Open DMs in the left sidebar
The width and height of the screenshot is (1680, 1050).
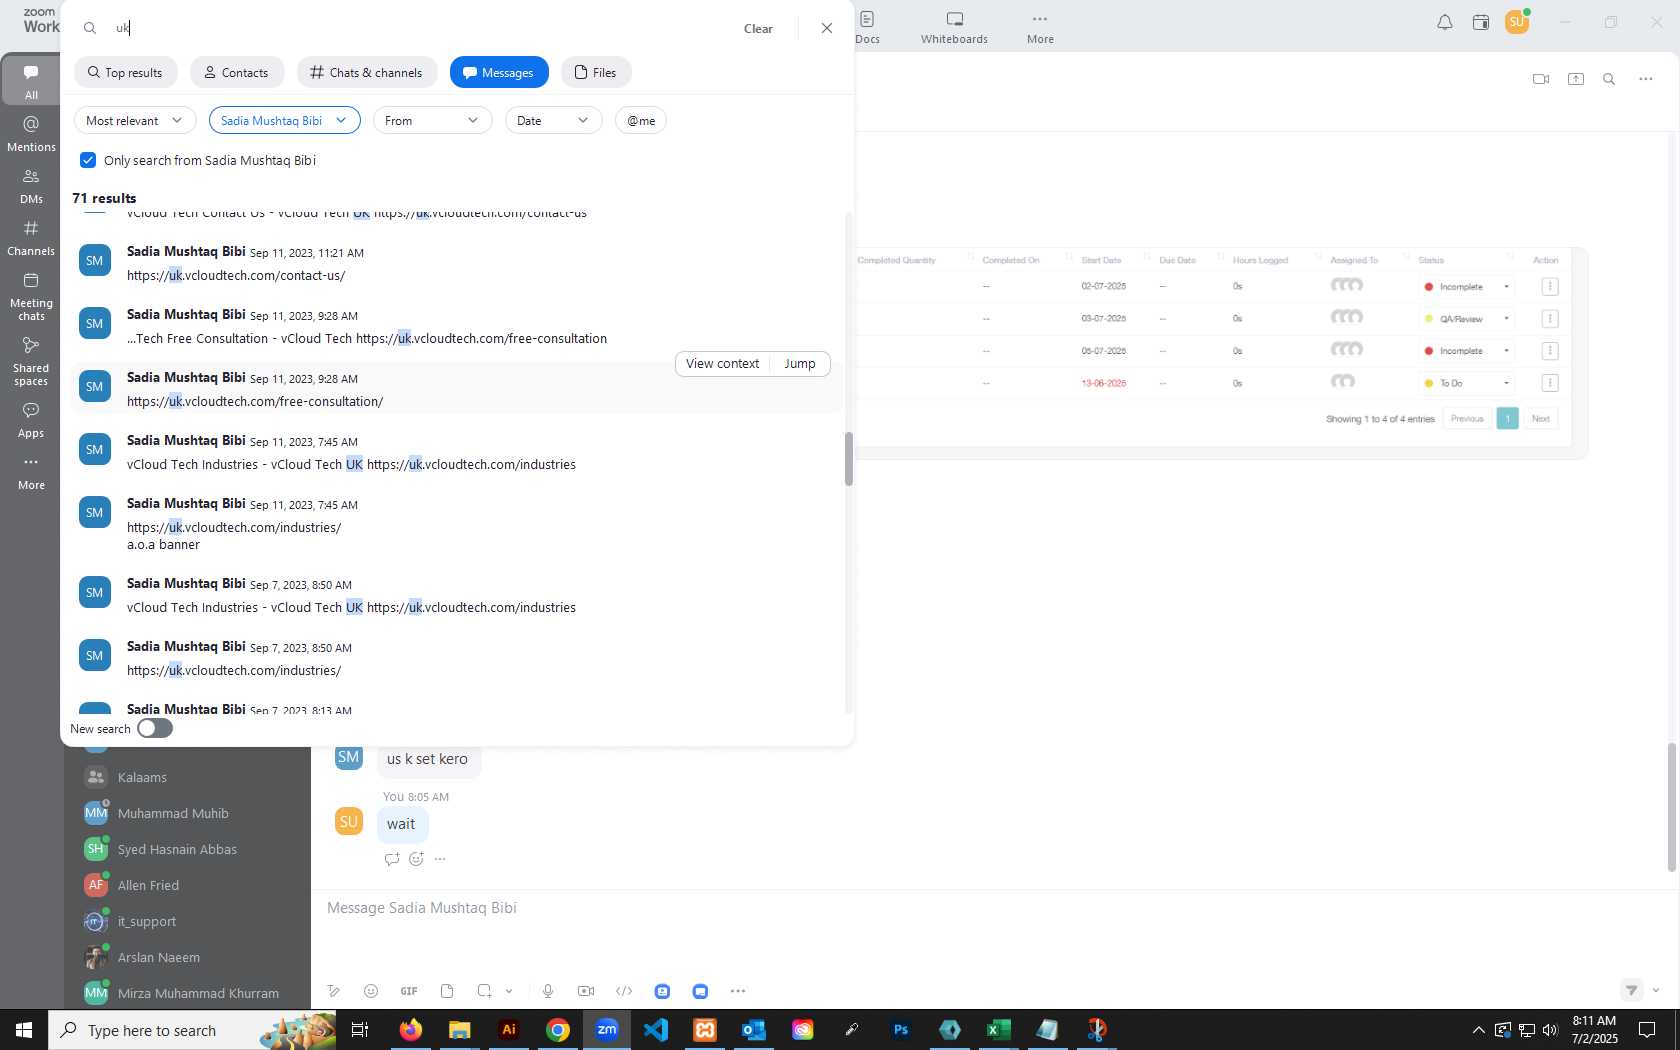click(x=31, y=186)
